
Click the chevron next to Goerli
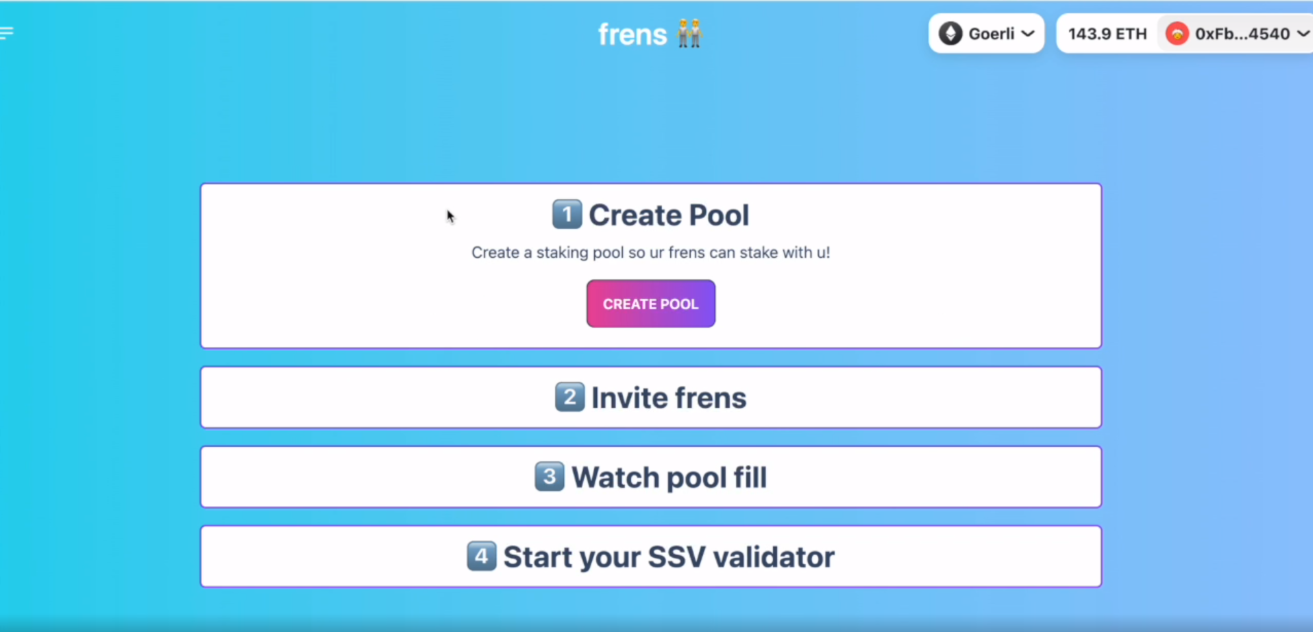point(1027,34)
